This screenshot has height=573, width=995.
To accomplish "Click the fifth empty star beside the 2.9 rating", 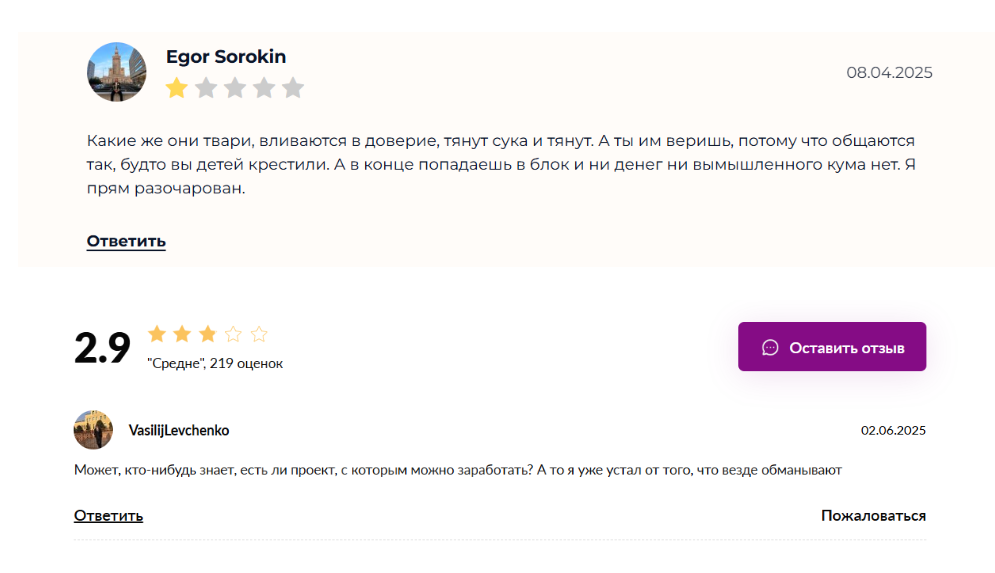I will 259,334.
